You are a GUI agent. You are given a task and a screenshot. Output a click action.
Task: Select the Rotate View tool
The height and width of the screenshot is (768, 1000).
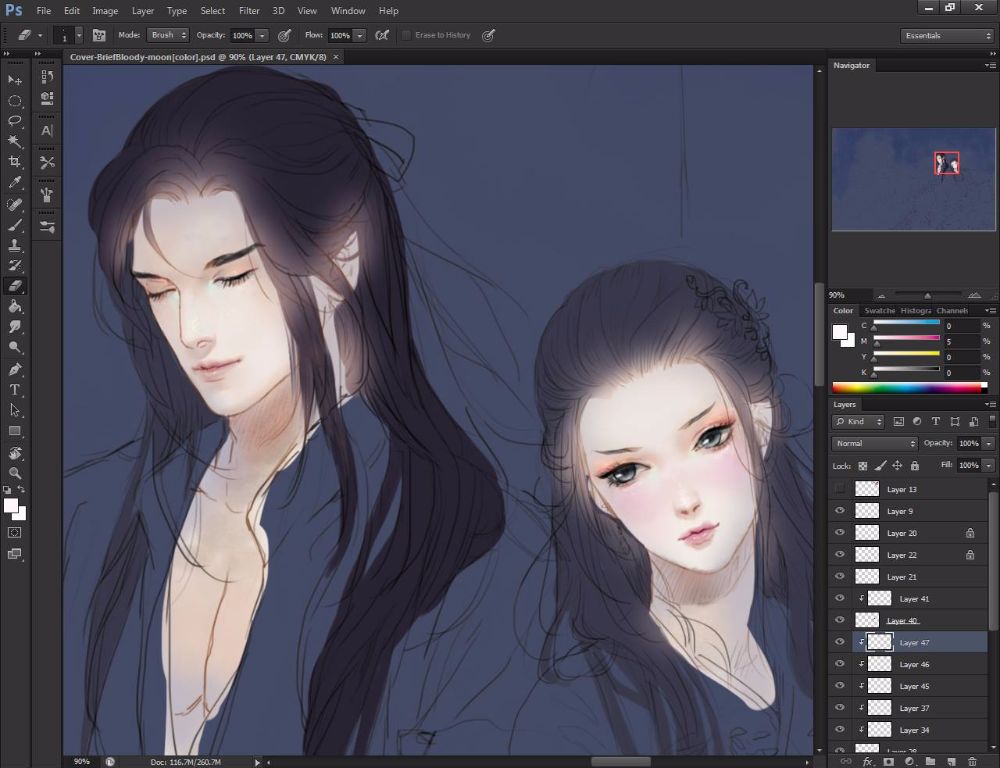click(x=15, y=453)
